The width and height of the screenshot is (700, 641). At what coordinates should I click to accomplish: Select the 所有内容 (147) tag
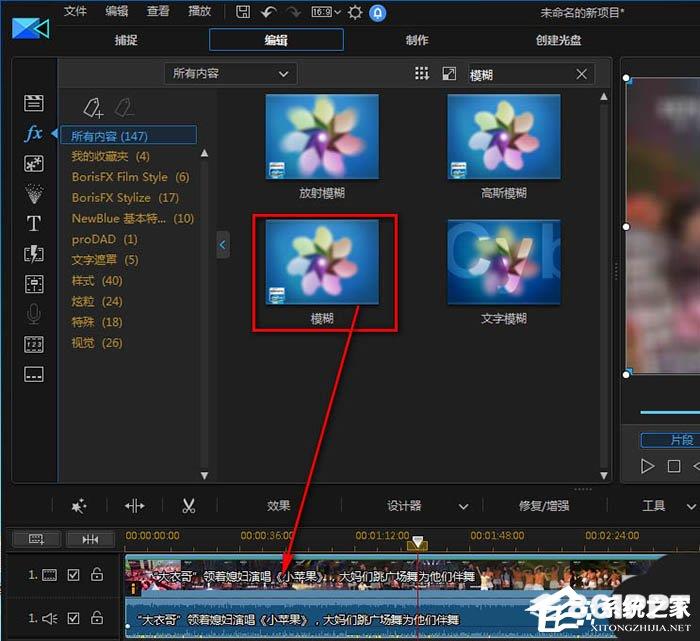tap(128, 135)
